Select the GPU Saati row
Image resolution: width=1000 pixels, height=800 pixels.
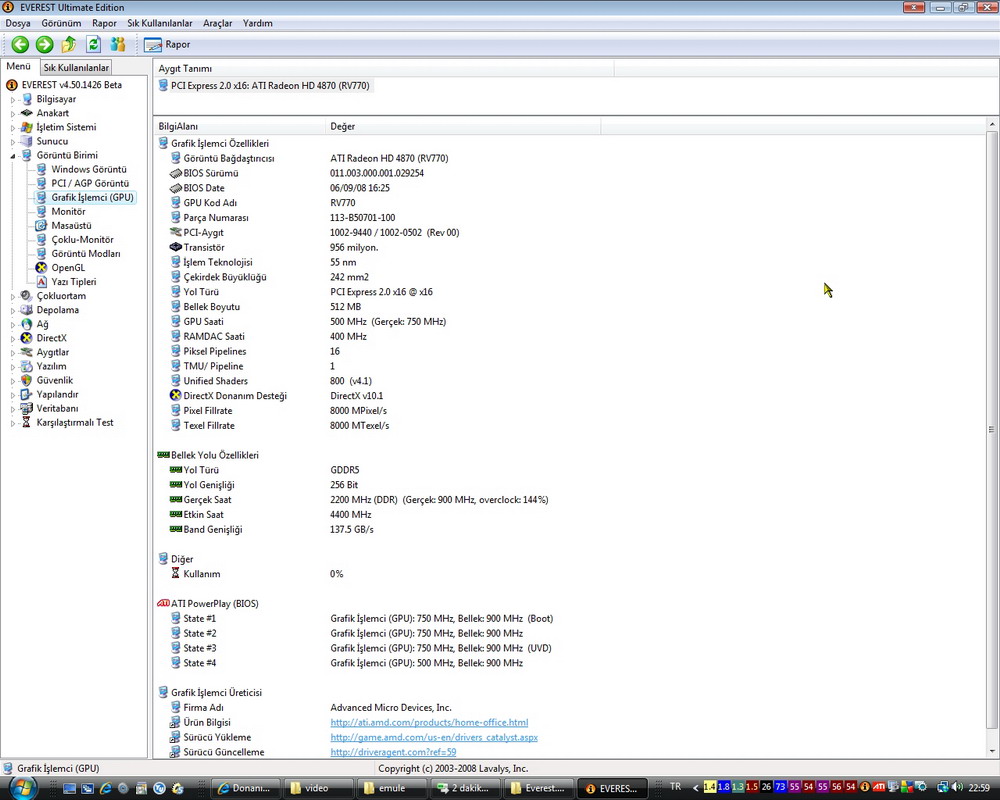569,322
